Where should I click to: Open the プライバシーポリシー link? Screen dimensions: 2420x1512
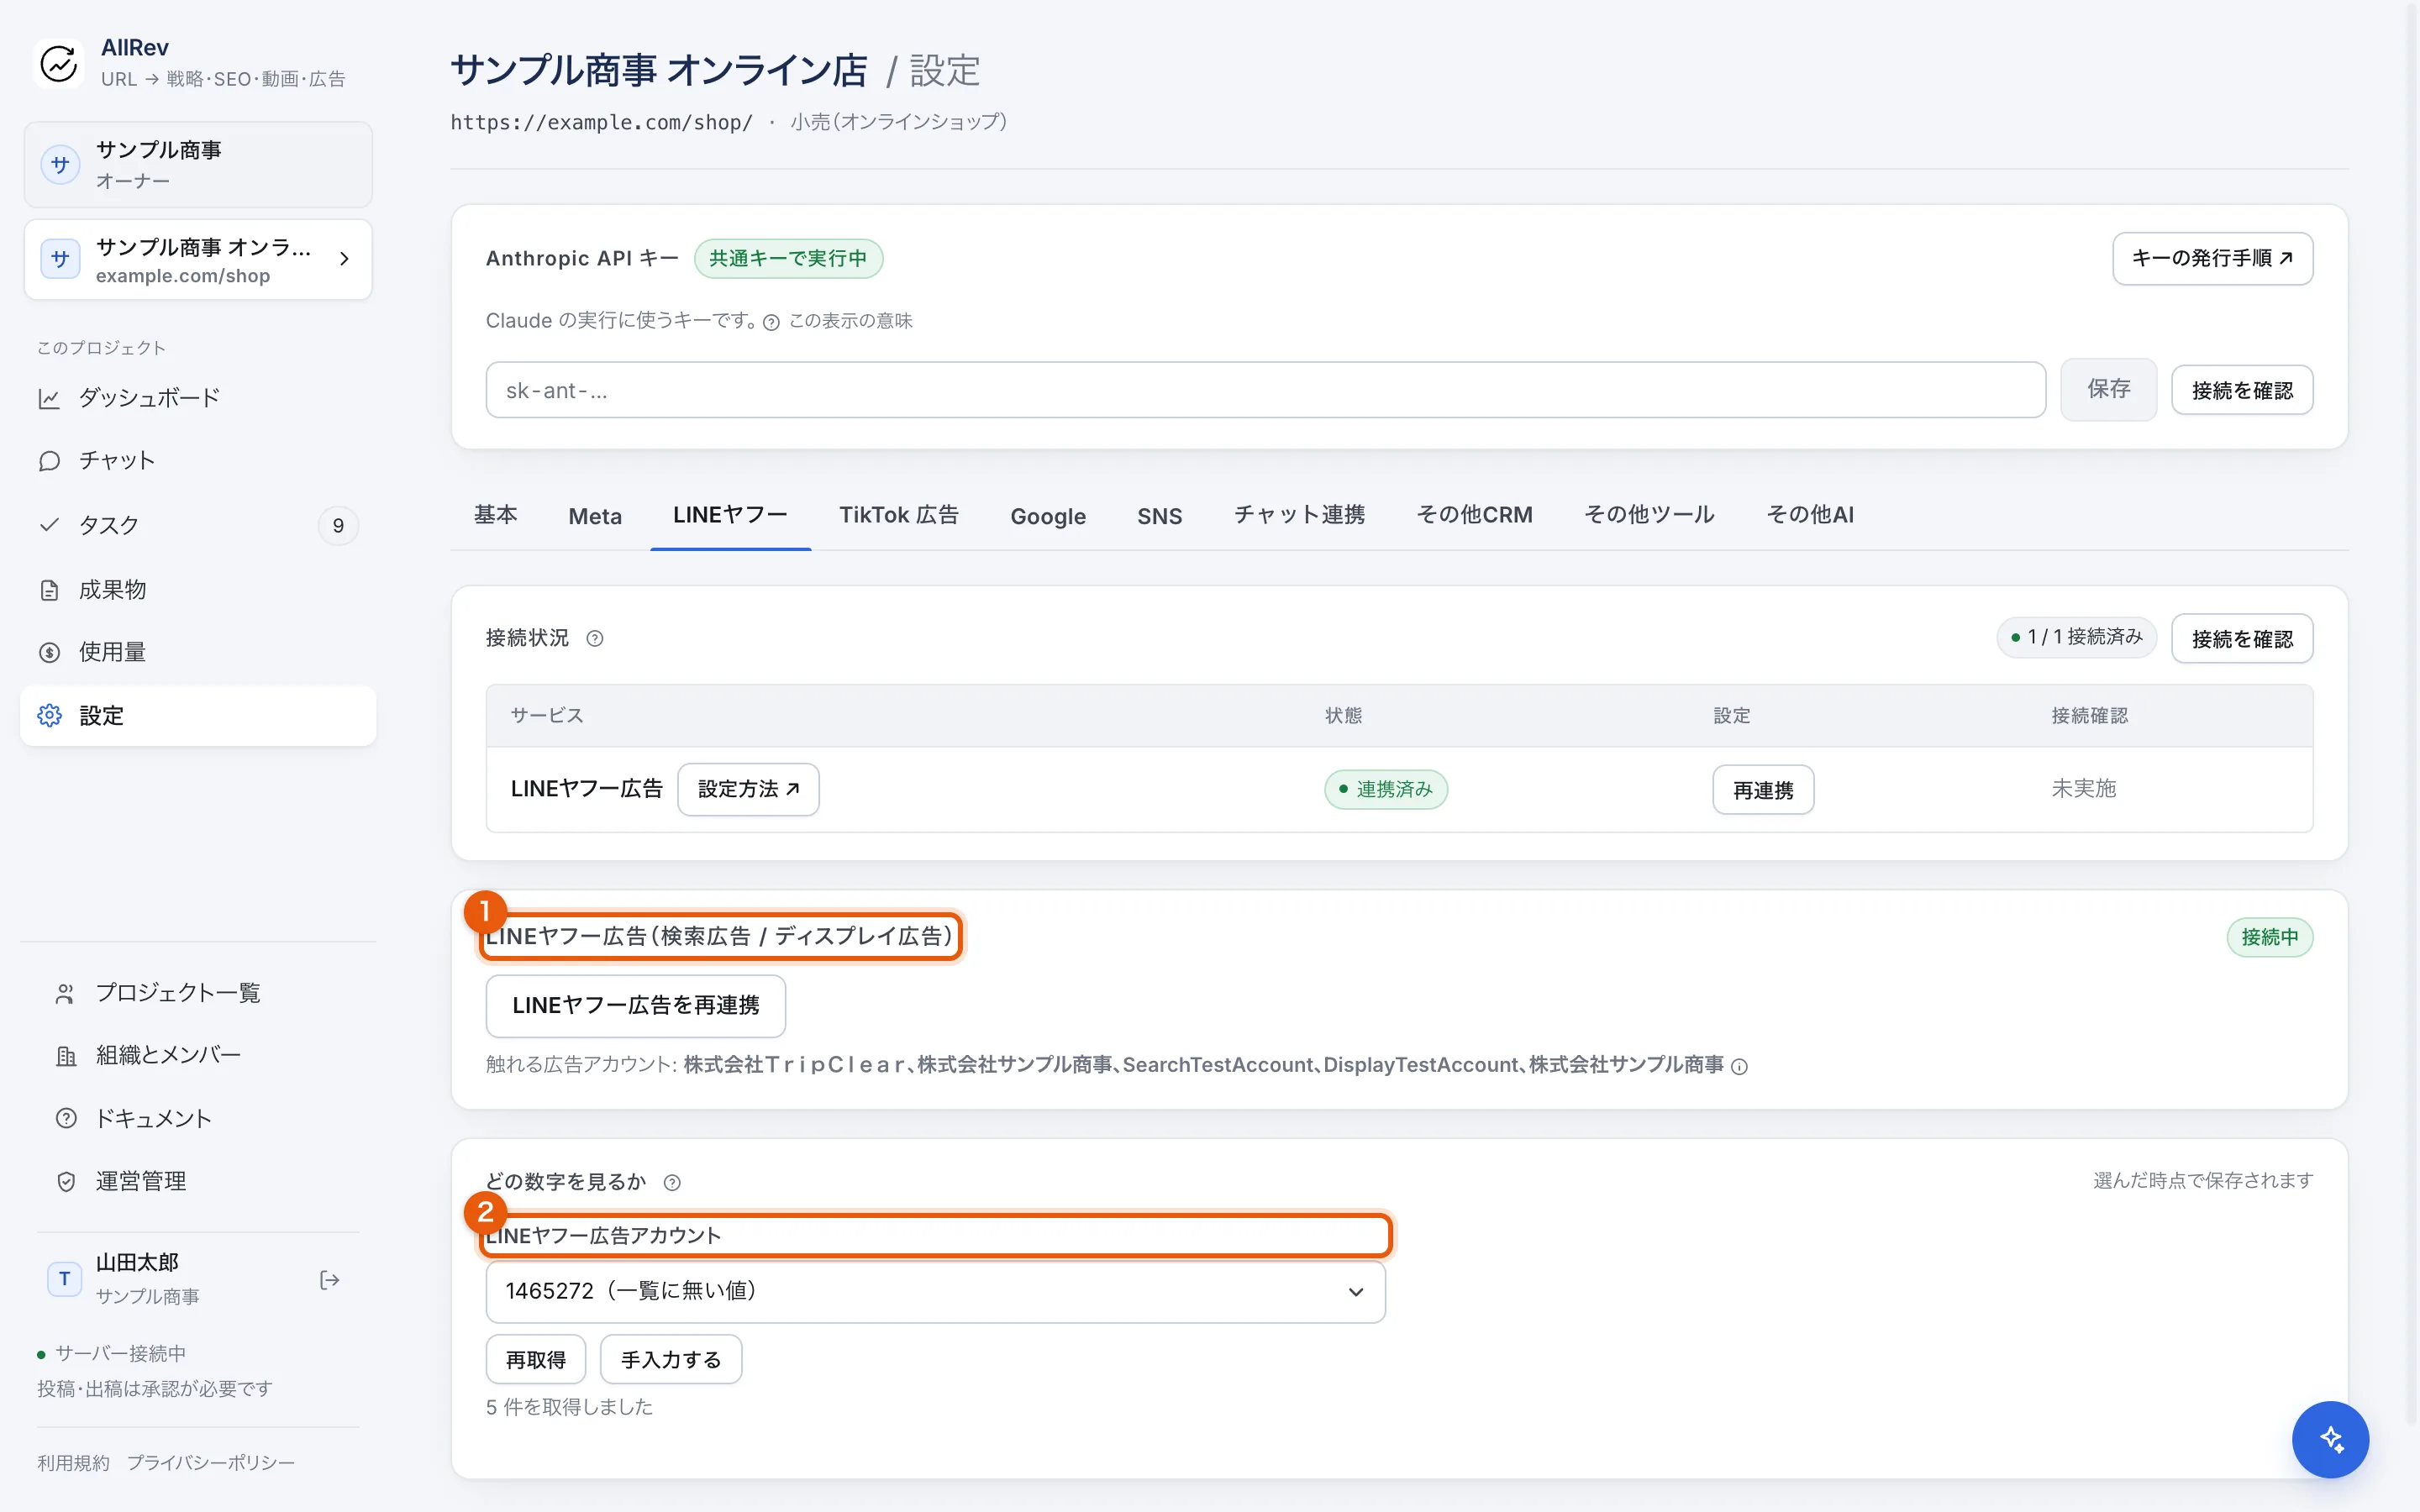211,1463
